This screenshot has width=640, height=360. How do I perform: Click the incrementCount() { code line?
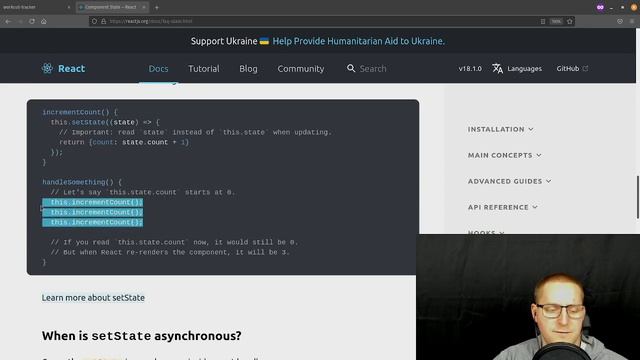(x=80, y=112)
